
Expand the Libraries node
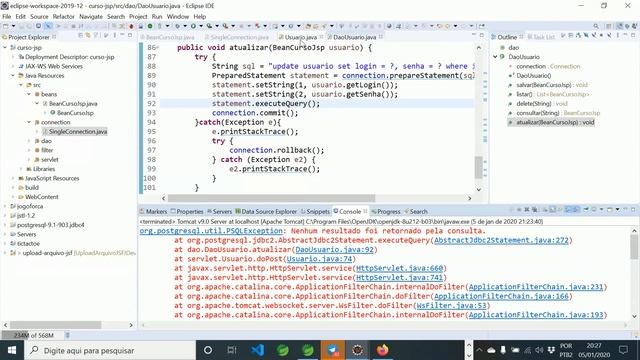pos(21,169)
